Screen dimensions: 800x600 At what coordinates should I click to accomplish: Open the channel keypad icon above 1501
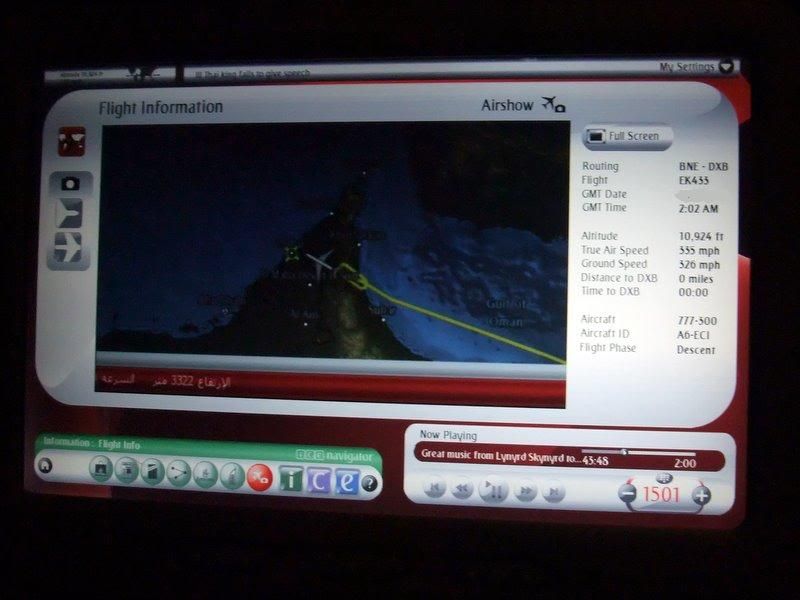(663, 478)
